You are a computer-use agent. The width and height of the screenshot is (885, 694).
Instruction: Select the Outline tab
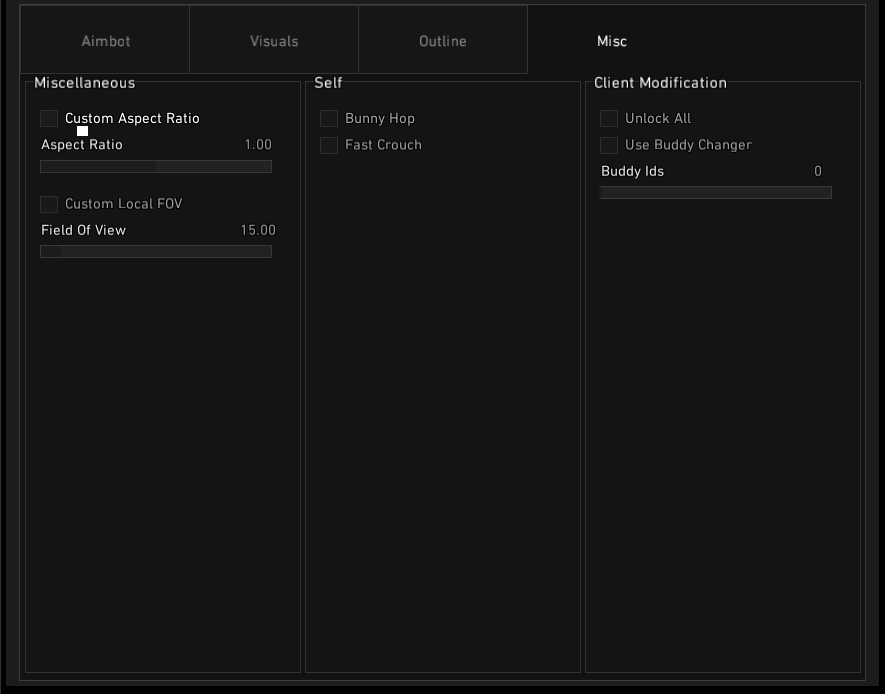tap(442, 41)
